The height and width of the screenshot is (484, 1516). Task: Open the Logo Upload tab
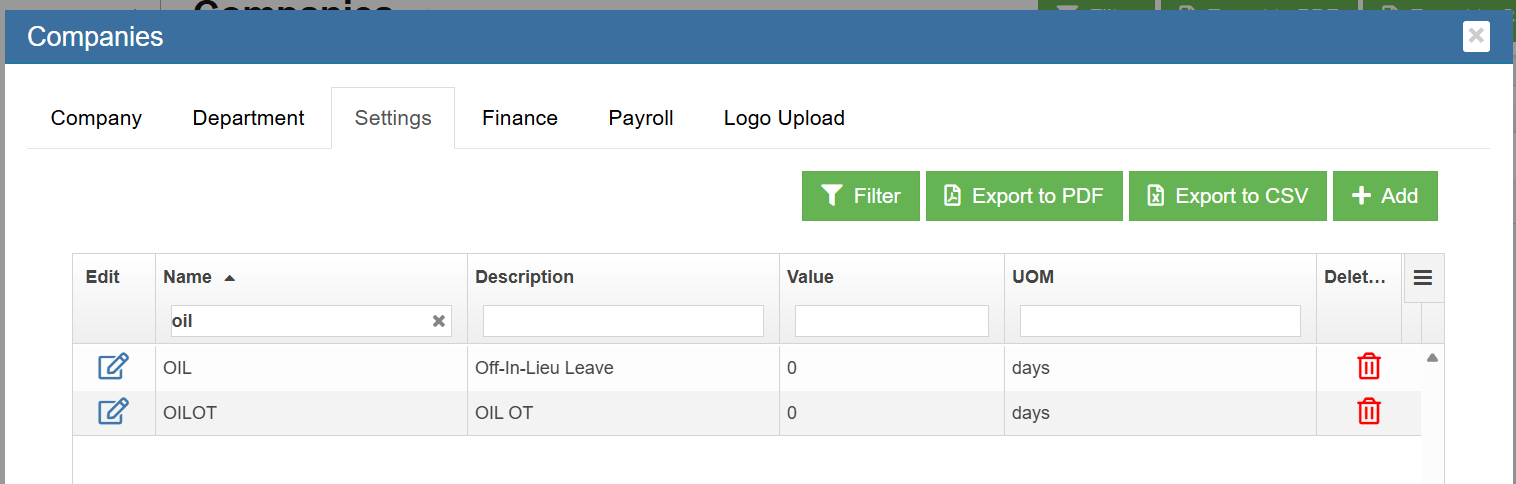click(x=784, y=118)
